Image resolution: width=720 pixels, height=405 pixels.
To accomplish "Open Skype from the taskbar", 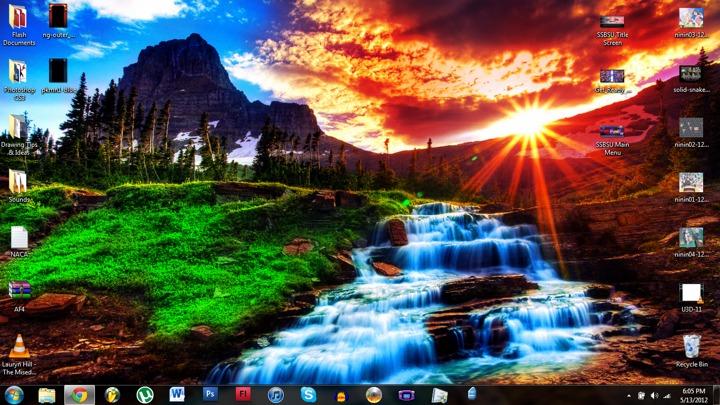I will point(308,395).
